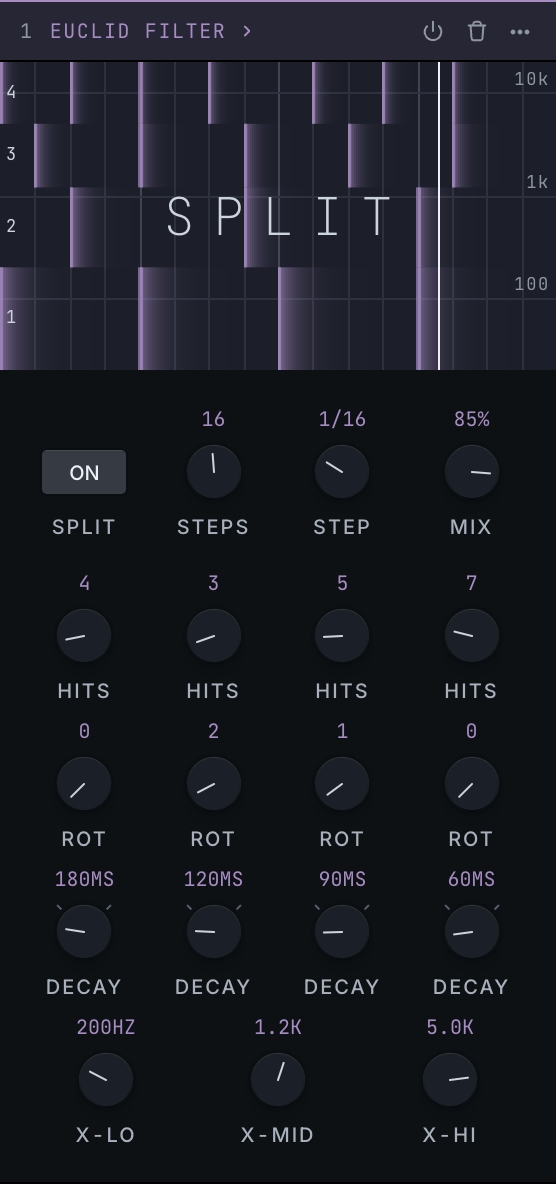Image resolution: width=556 pixels, height=1184 pixels.
Task: Click the DECAY knob at 120MS
Action: point(214,932)
